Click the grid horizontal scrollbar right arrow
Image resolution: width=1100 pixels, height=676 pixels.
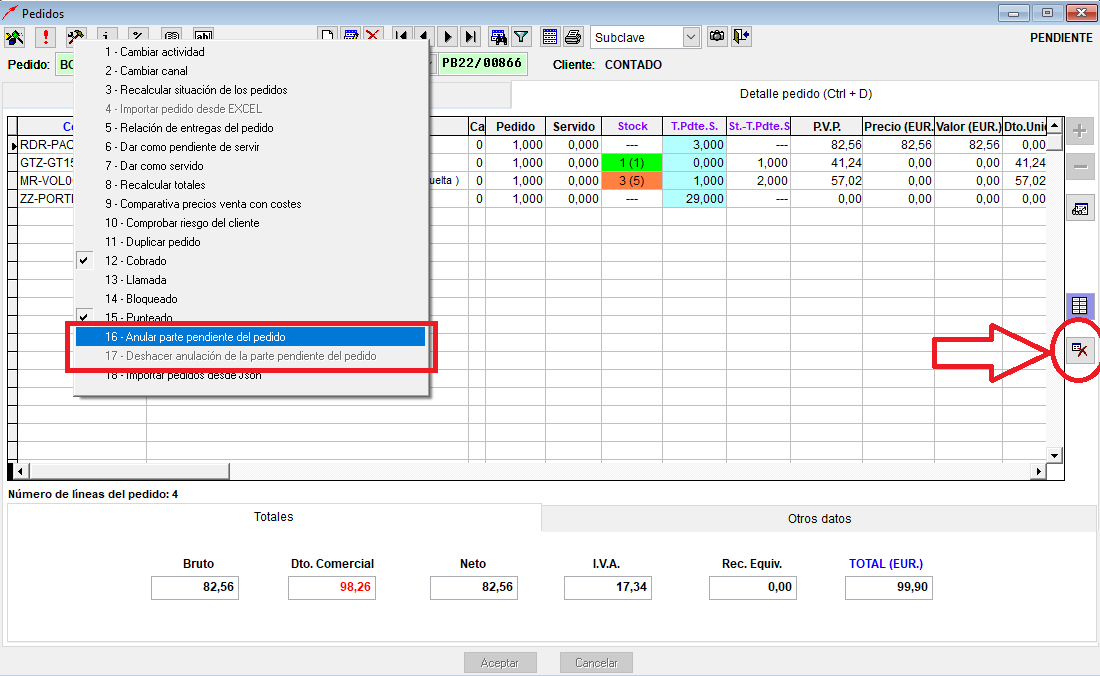click(x=1039, y=471)
